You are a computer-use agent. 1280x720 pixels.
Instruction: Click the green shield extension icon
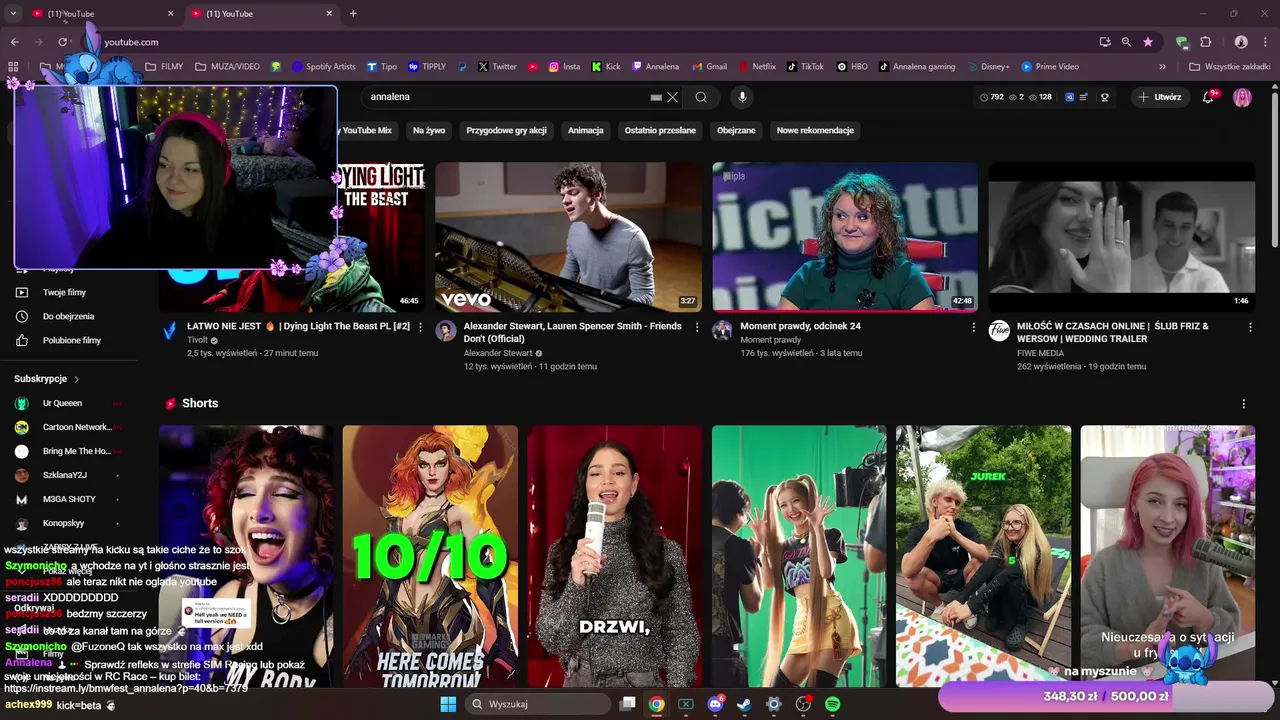point(1182,42)
